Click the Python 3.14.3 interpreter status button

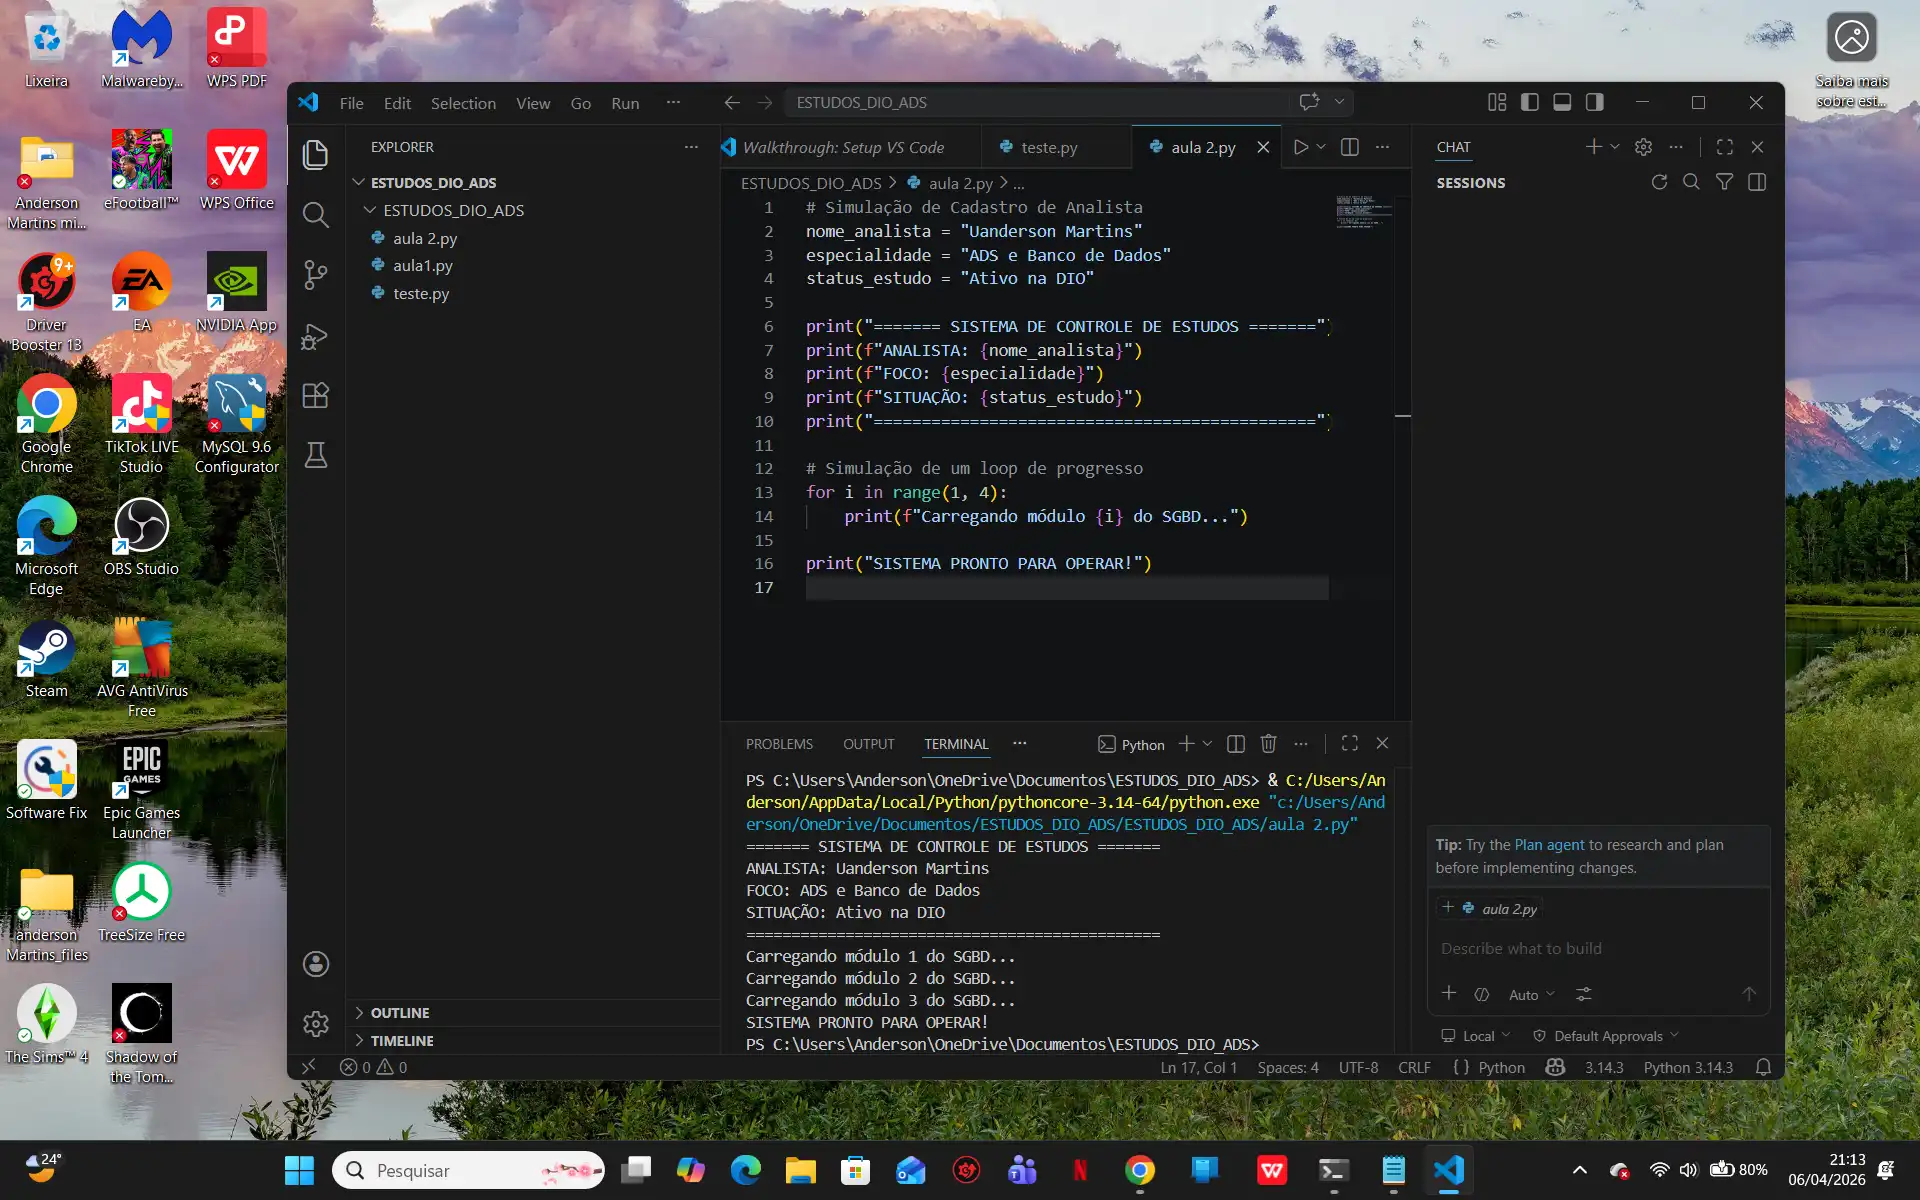1687,1068
